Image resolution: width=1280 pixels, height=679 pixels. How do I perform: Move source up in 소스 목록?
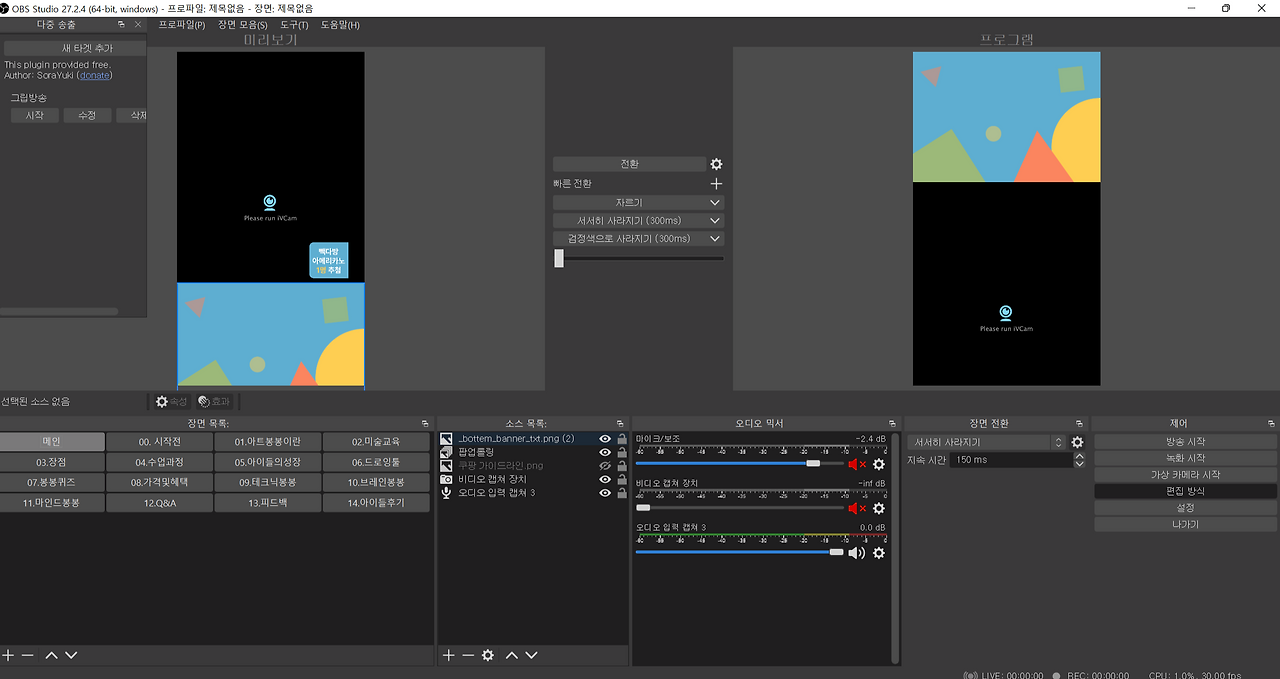[512, 655]
